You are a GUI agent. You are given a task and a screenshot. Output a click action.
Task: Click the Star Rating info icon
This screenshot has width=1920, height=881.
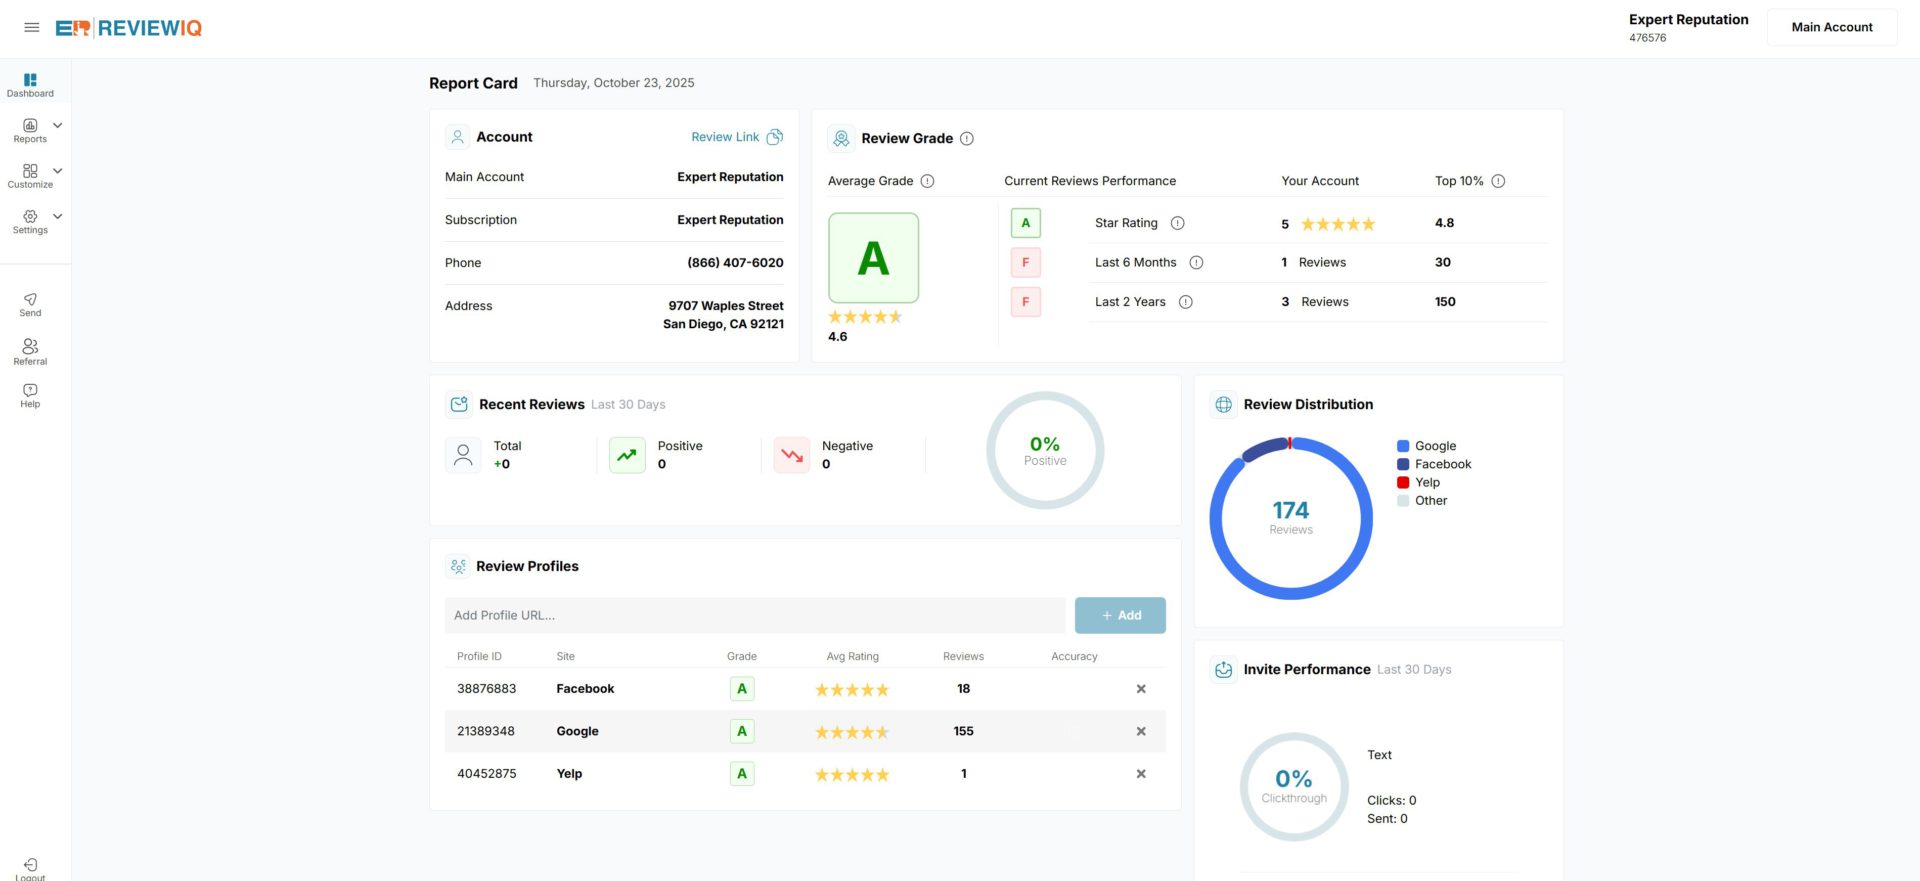[x=1177, y=223]
